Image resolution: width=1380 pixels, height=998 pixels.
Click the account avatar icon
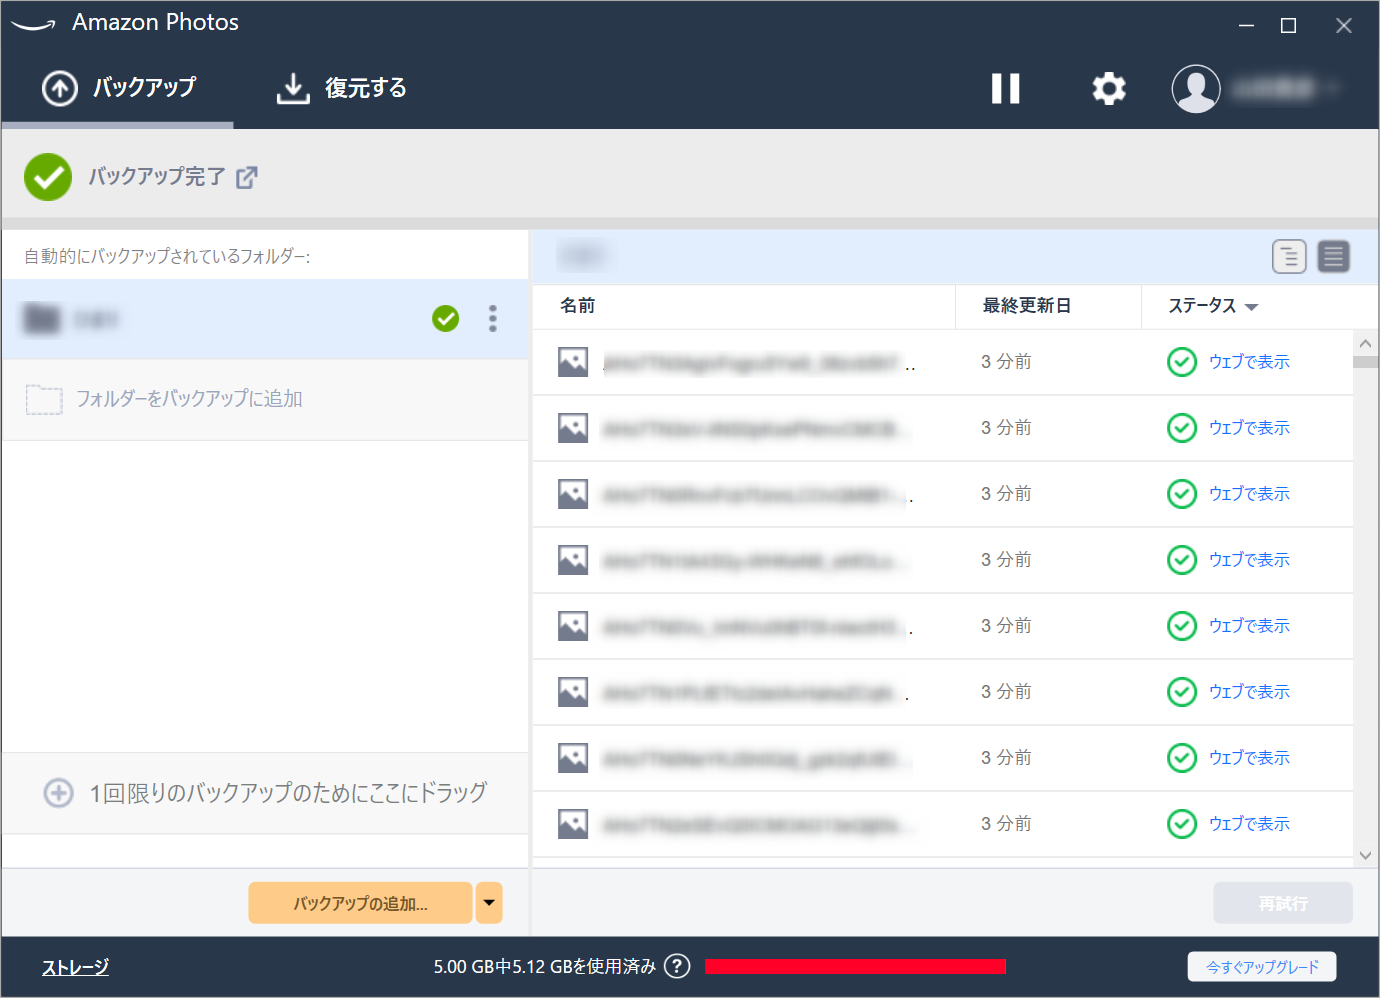pyautogui.click(x=1196, y=89)
